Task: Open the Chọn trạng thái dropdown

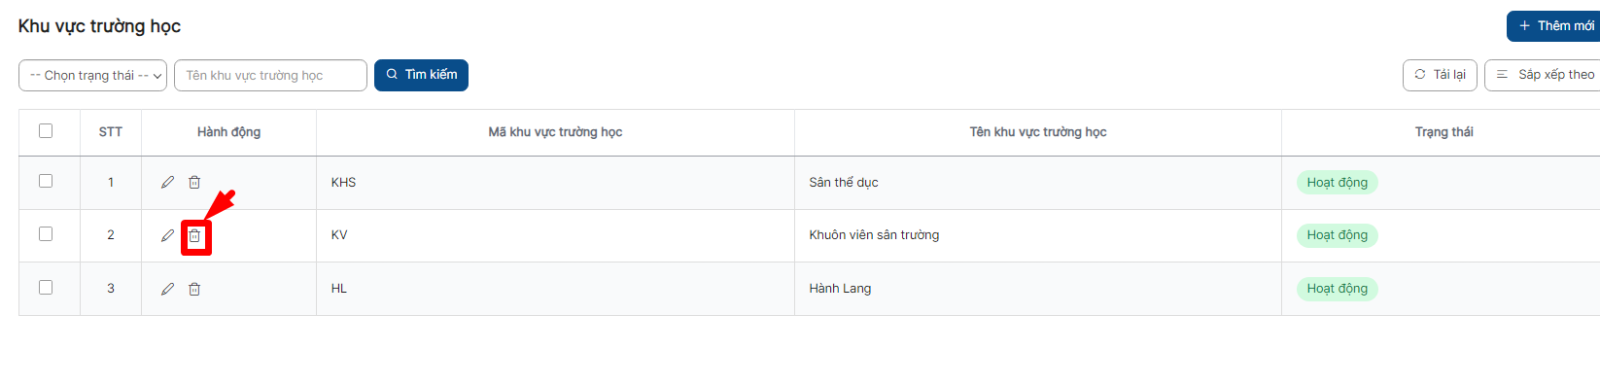Action: coord(93,75)
